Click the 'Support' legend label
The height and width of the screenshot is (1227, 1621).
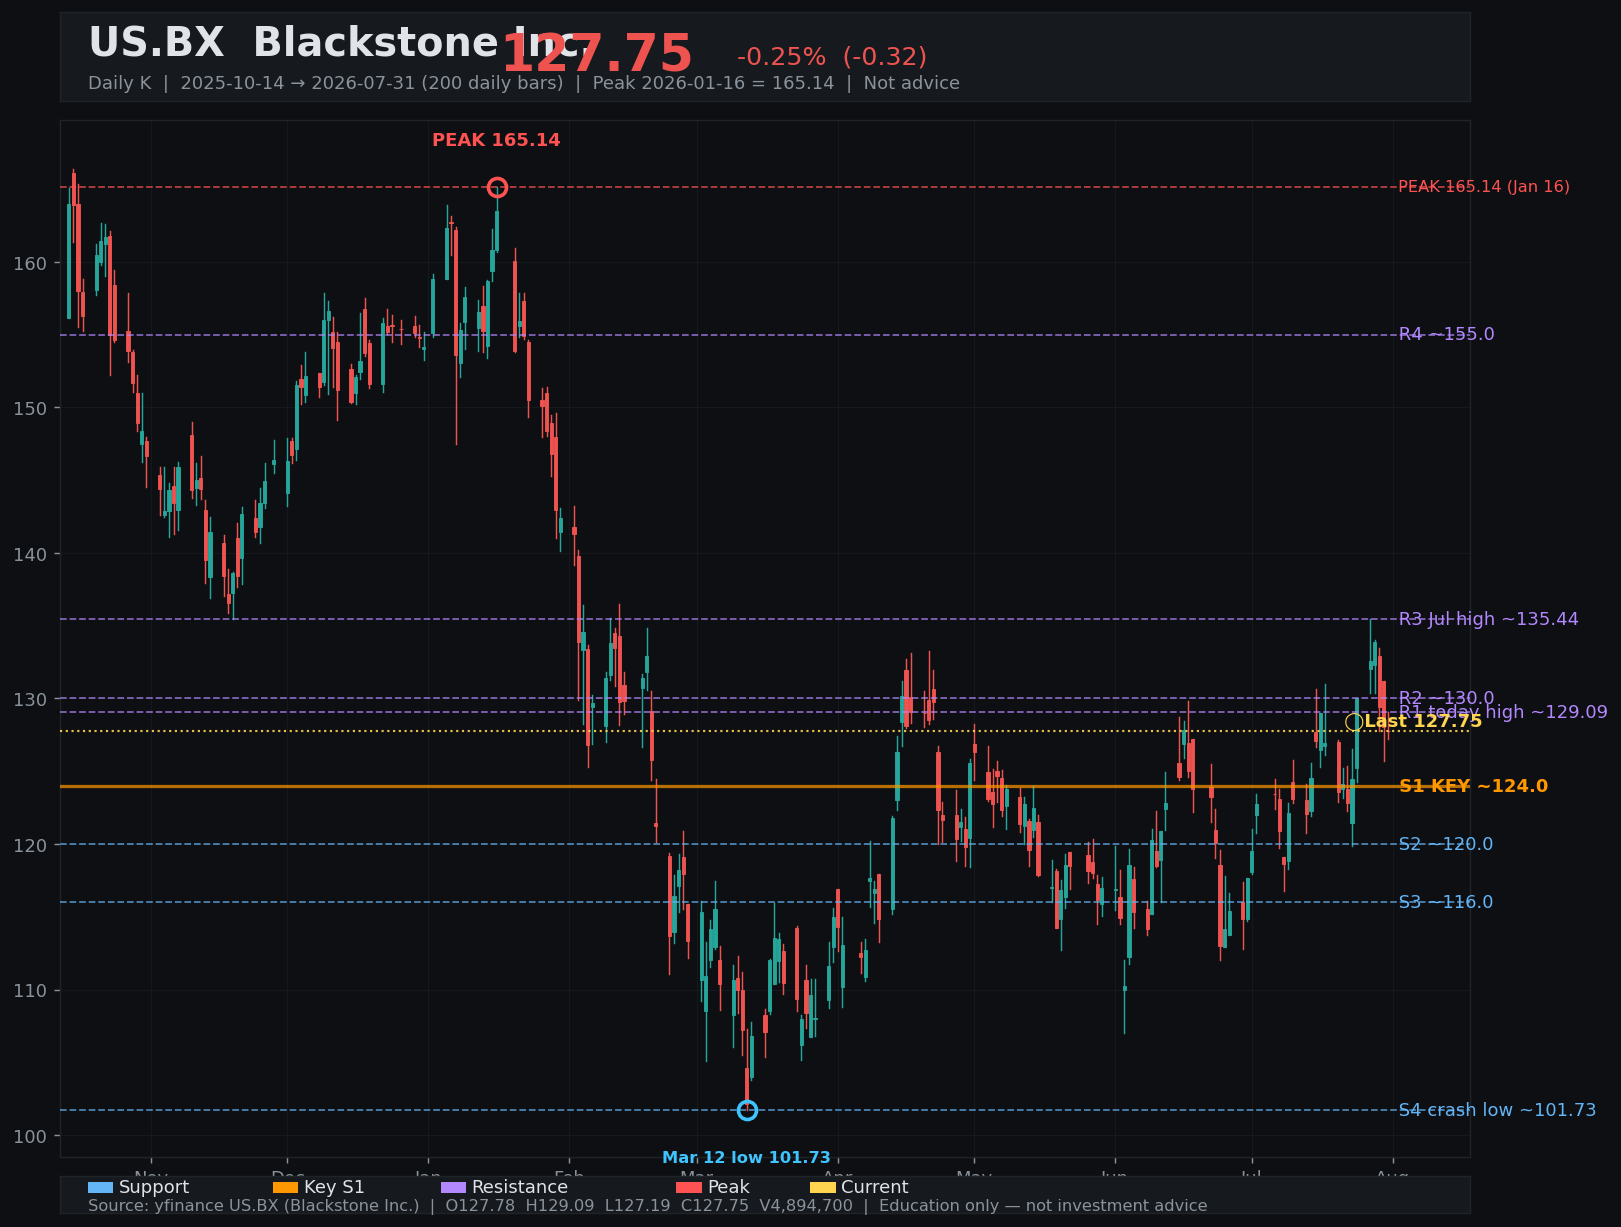coord(154,1187)
